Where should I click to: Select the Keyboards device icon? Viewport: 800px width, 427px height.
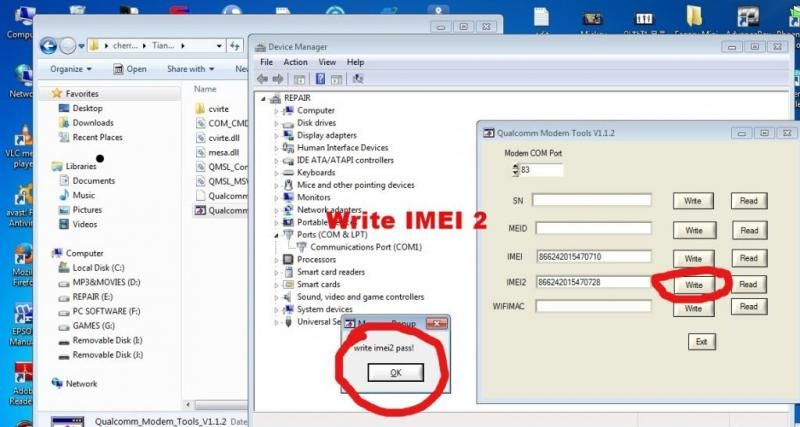pos(289,172)
